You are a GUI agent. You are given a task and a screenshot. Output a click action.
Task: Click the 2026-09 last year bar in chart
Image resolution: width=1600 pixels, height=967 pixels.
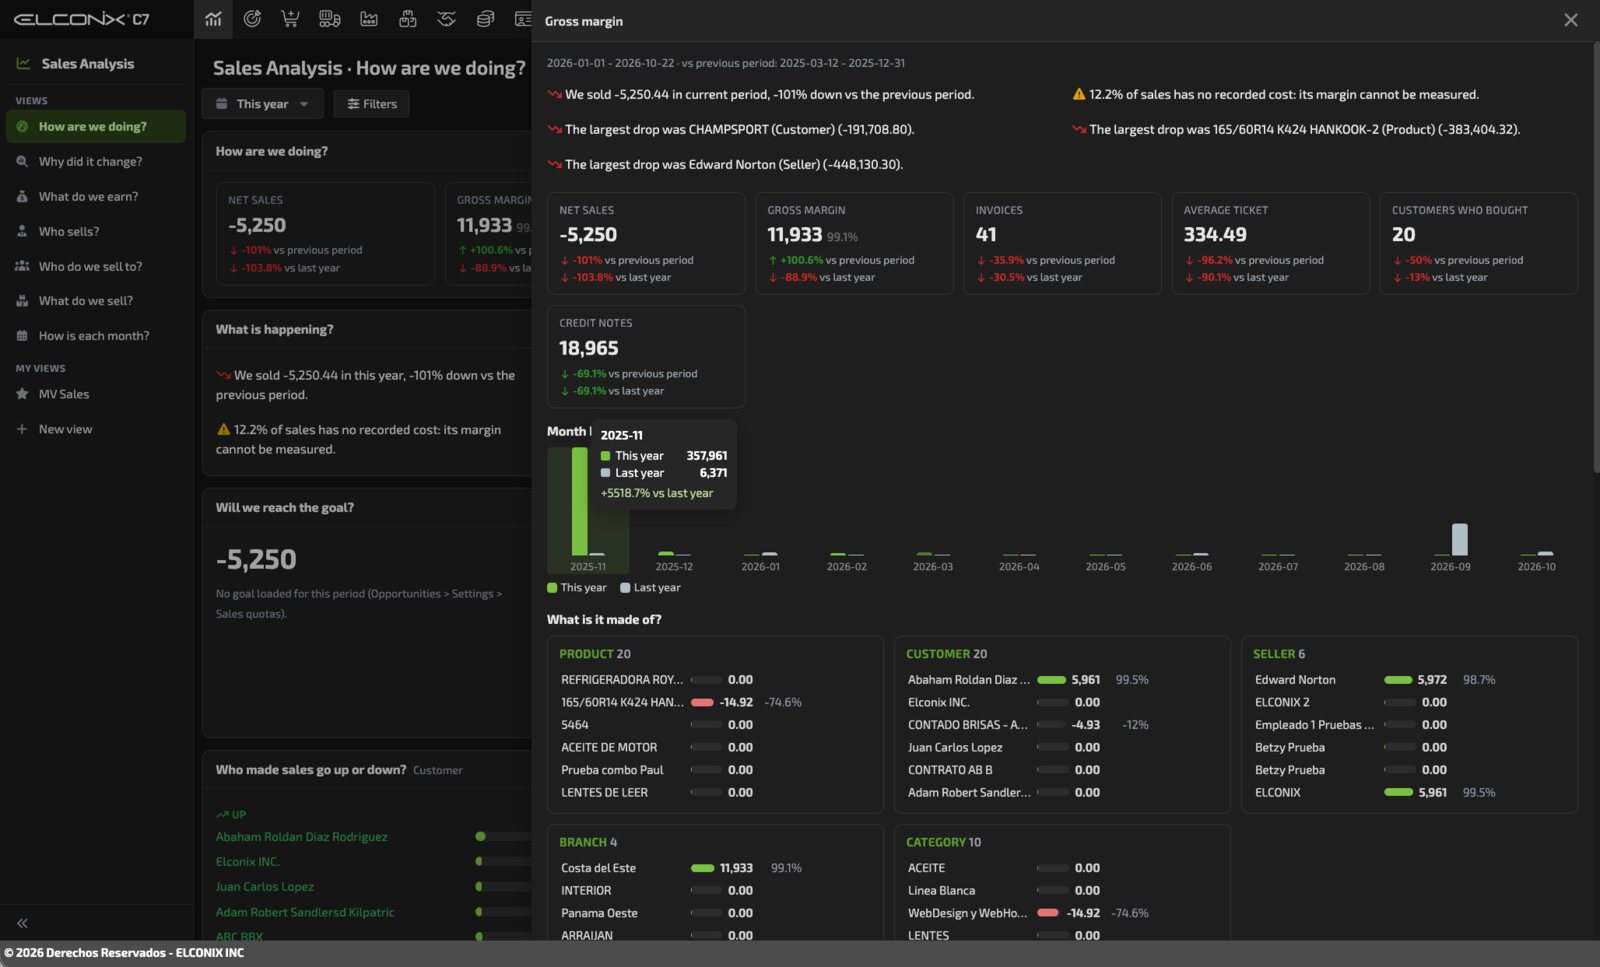1459,539
